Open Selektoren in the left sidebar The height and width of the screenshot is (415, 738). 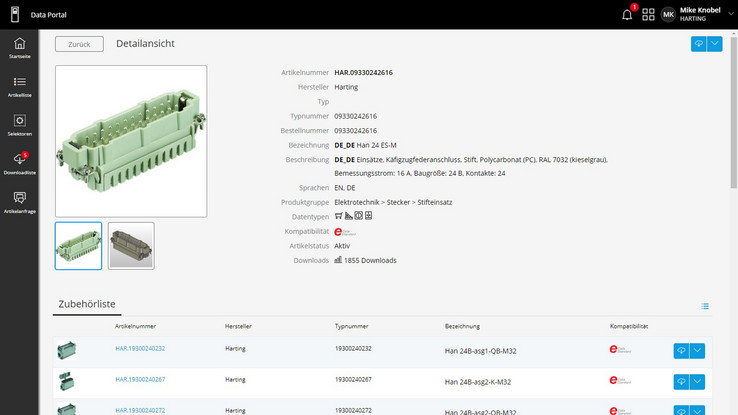pos(20,124)
